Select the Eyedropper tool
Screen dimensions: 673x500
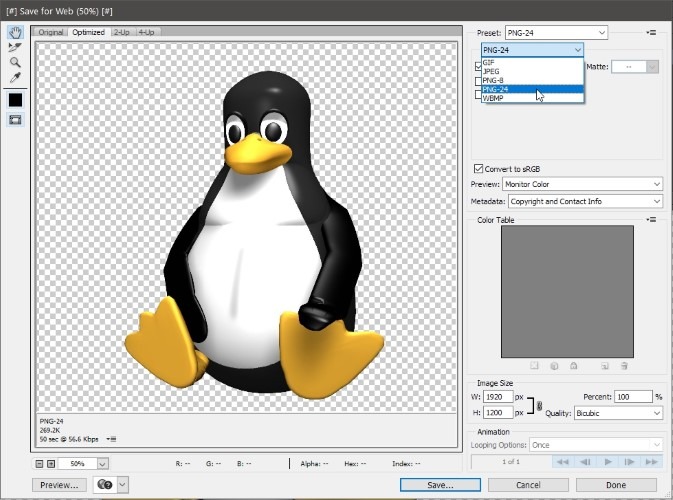click(x=15, y=78)
